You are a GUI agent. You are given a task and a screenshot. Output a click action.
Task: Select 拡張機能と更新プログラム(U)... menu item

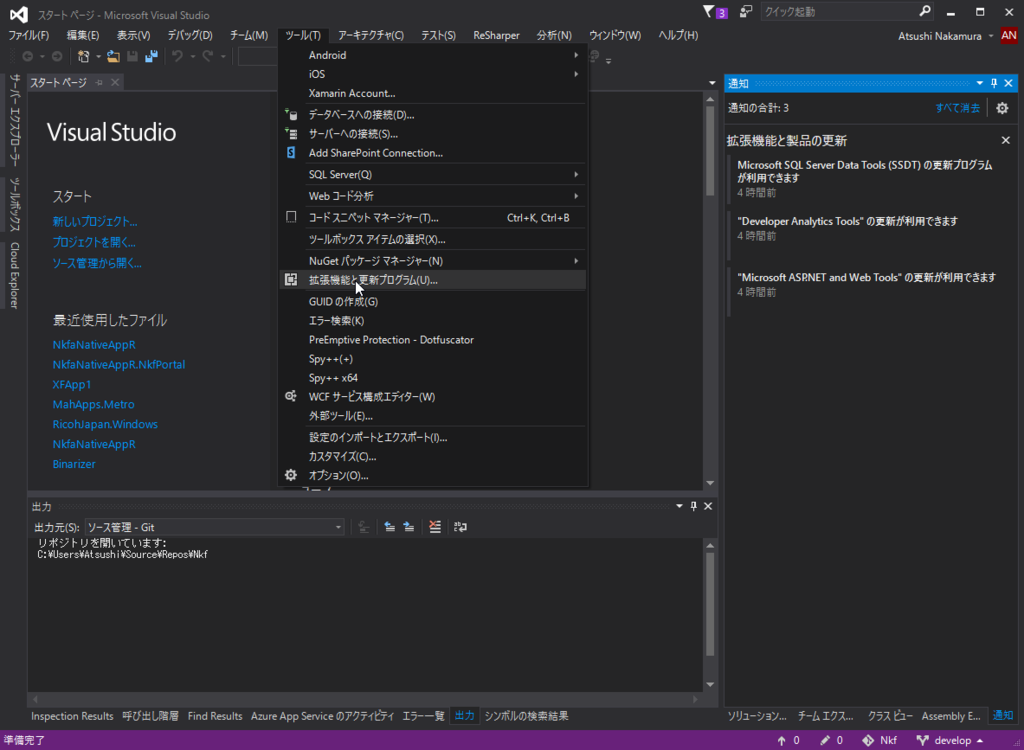[x=432, y=280]
